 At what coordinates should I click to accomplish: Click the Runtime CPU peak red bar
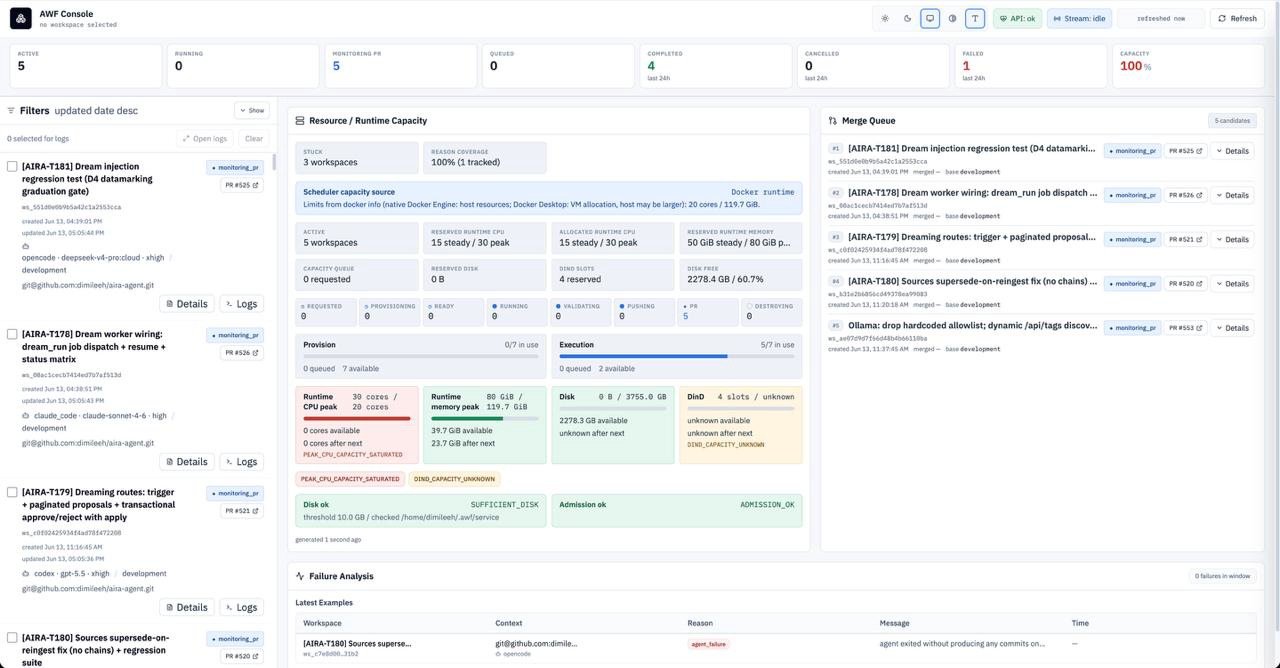tap(357, 418)
